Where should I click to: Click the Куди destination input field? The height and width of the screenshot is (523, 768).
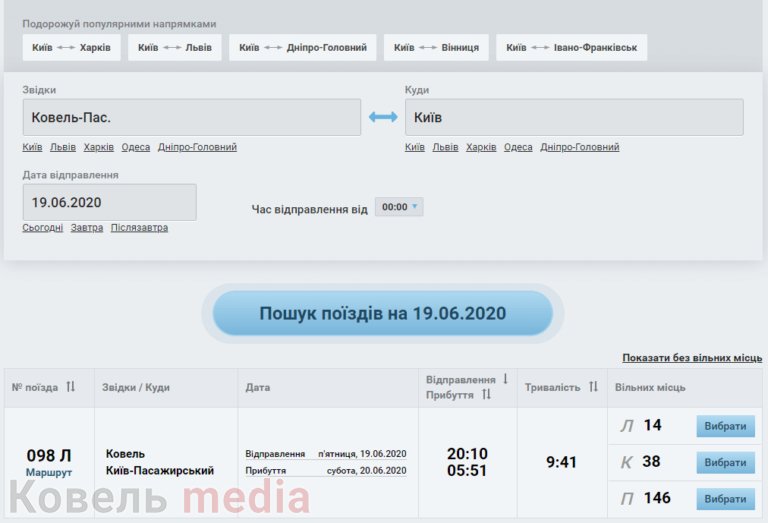574,117
